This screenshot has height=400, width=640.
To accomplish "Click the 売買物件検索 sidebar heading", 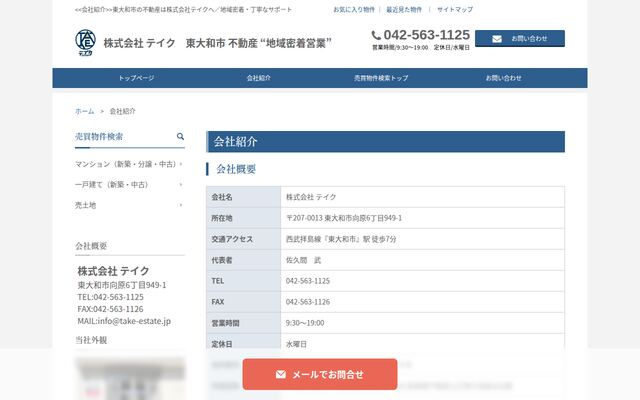I will pyautogui.click(x=99, y=136).
